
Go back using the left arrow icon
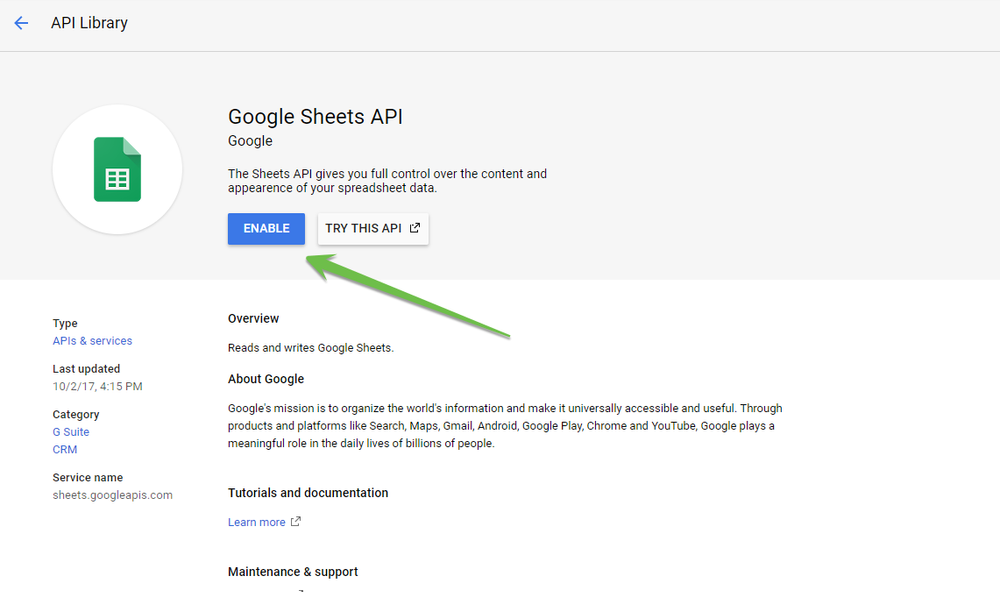21,23
